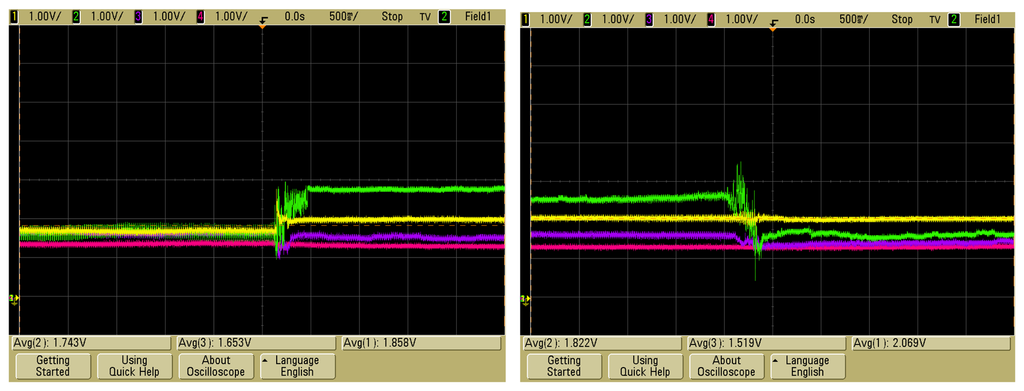Select channel 4 badge on left scope
Image resolution: width=1024 pixels, height=391 pixels.
[200, 17]
